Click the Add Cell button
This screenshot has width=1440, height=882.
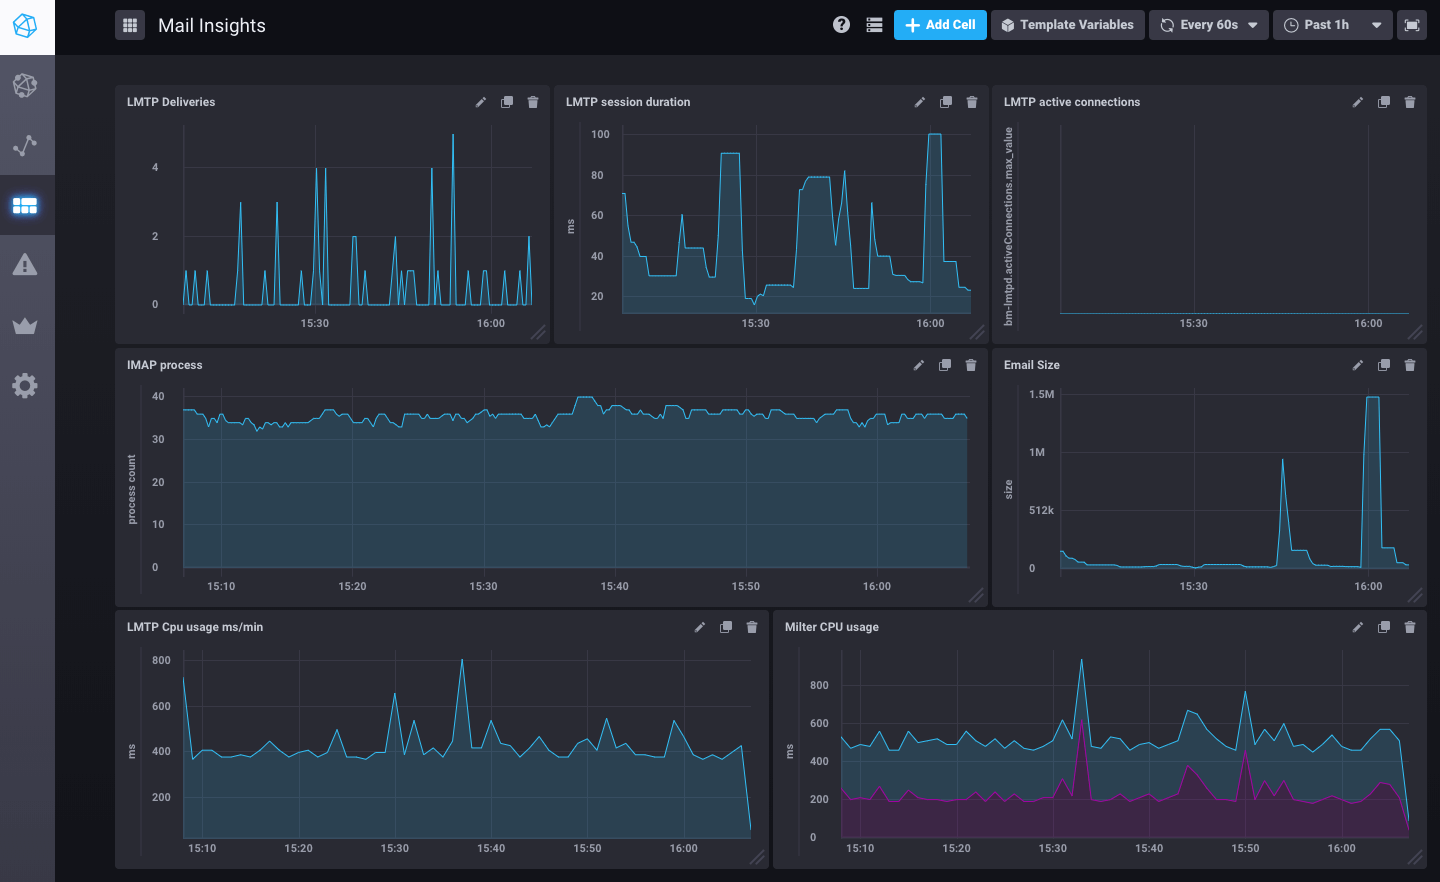[x=940, y=25]
